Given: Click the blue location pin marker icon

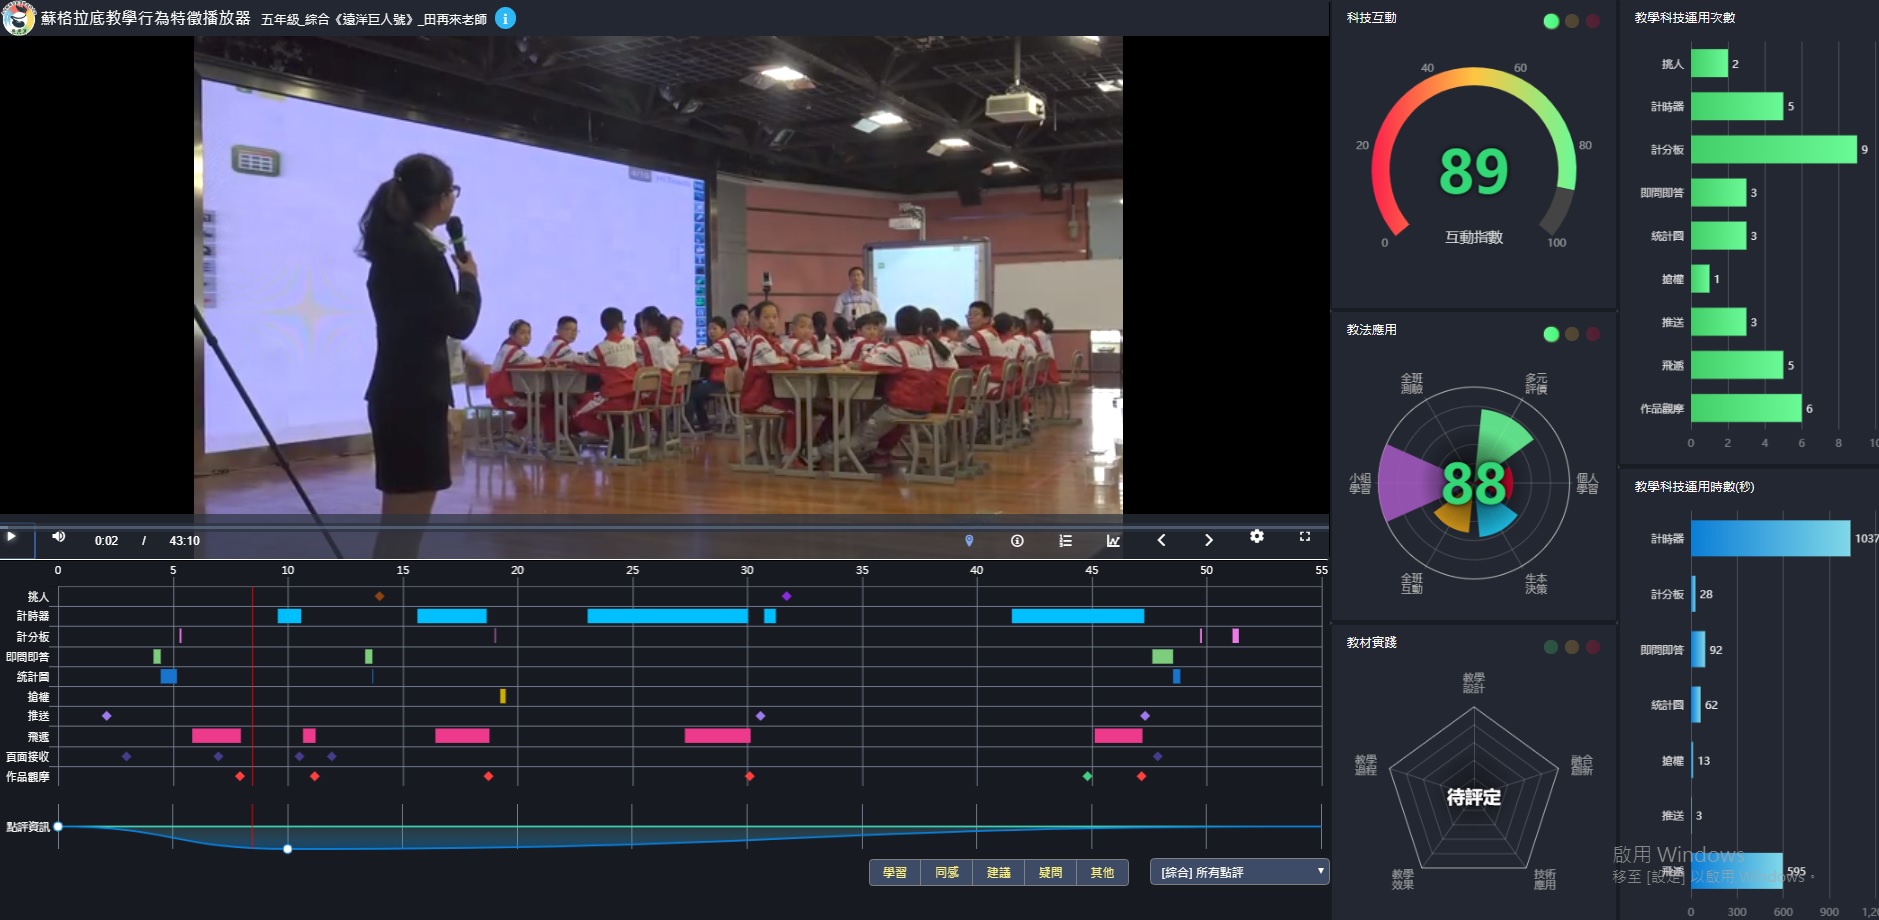Looking at the screenshot, I should [x=969, y=540].
